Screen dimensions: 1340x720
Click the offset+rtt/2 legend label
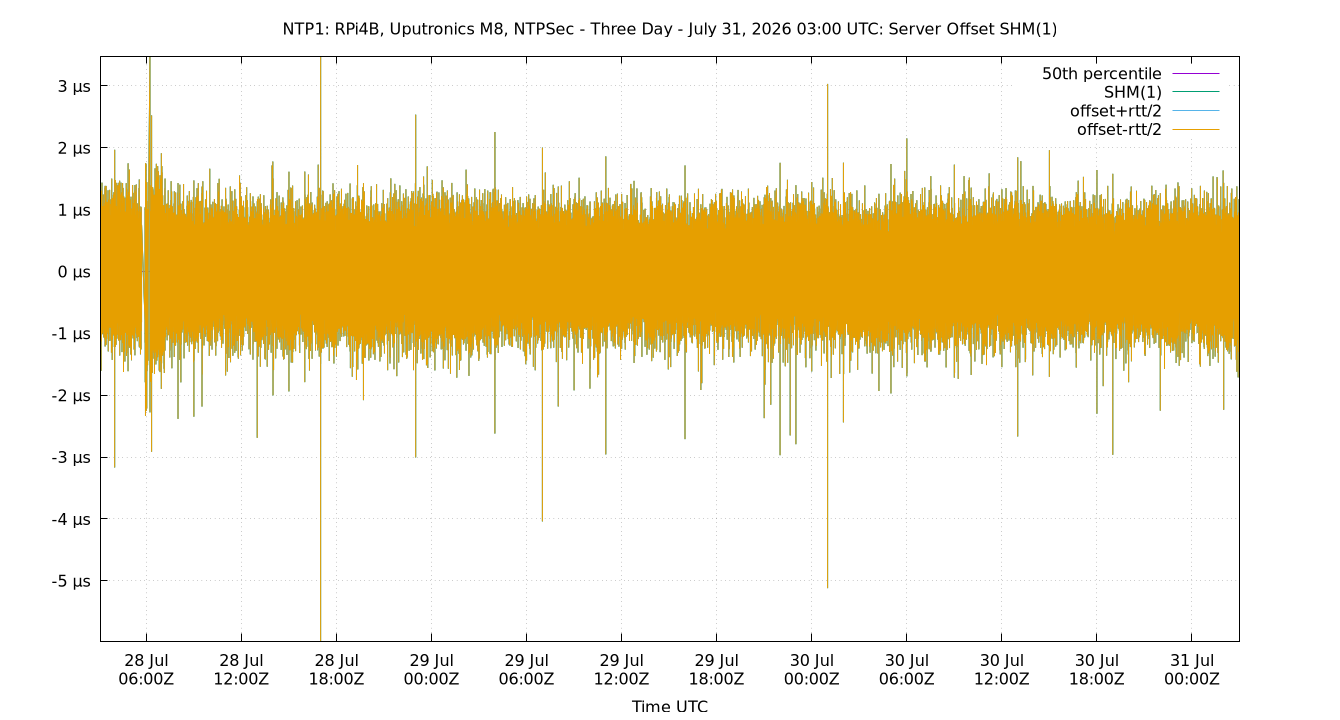1116,111
